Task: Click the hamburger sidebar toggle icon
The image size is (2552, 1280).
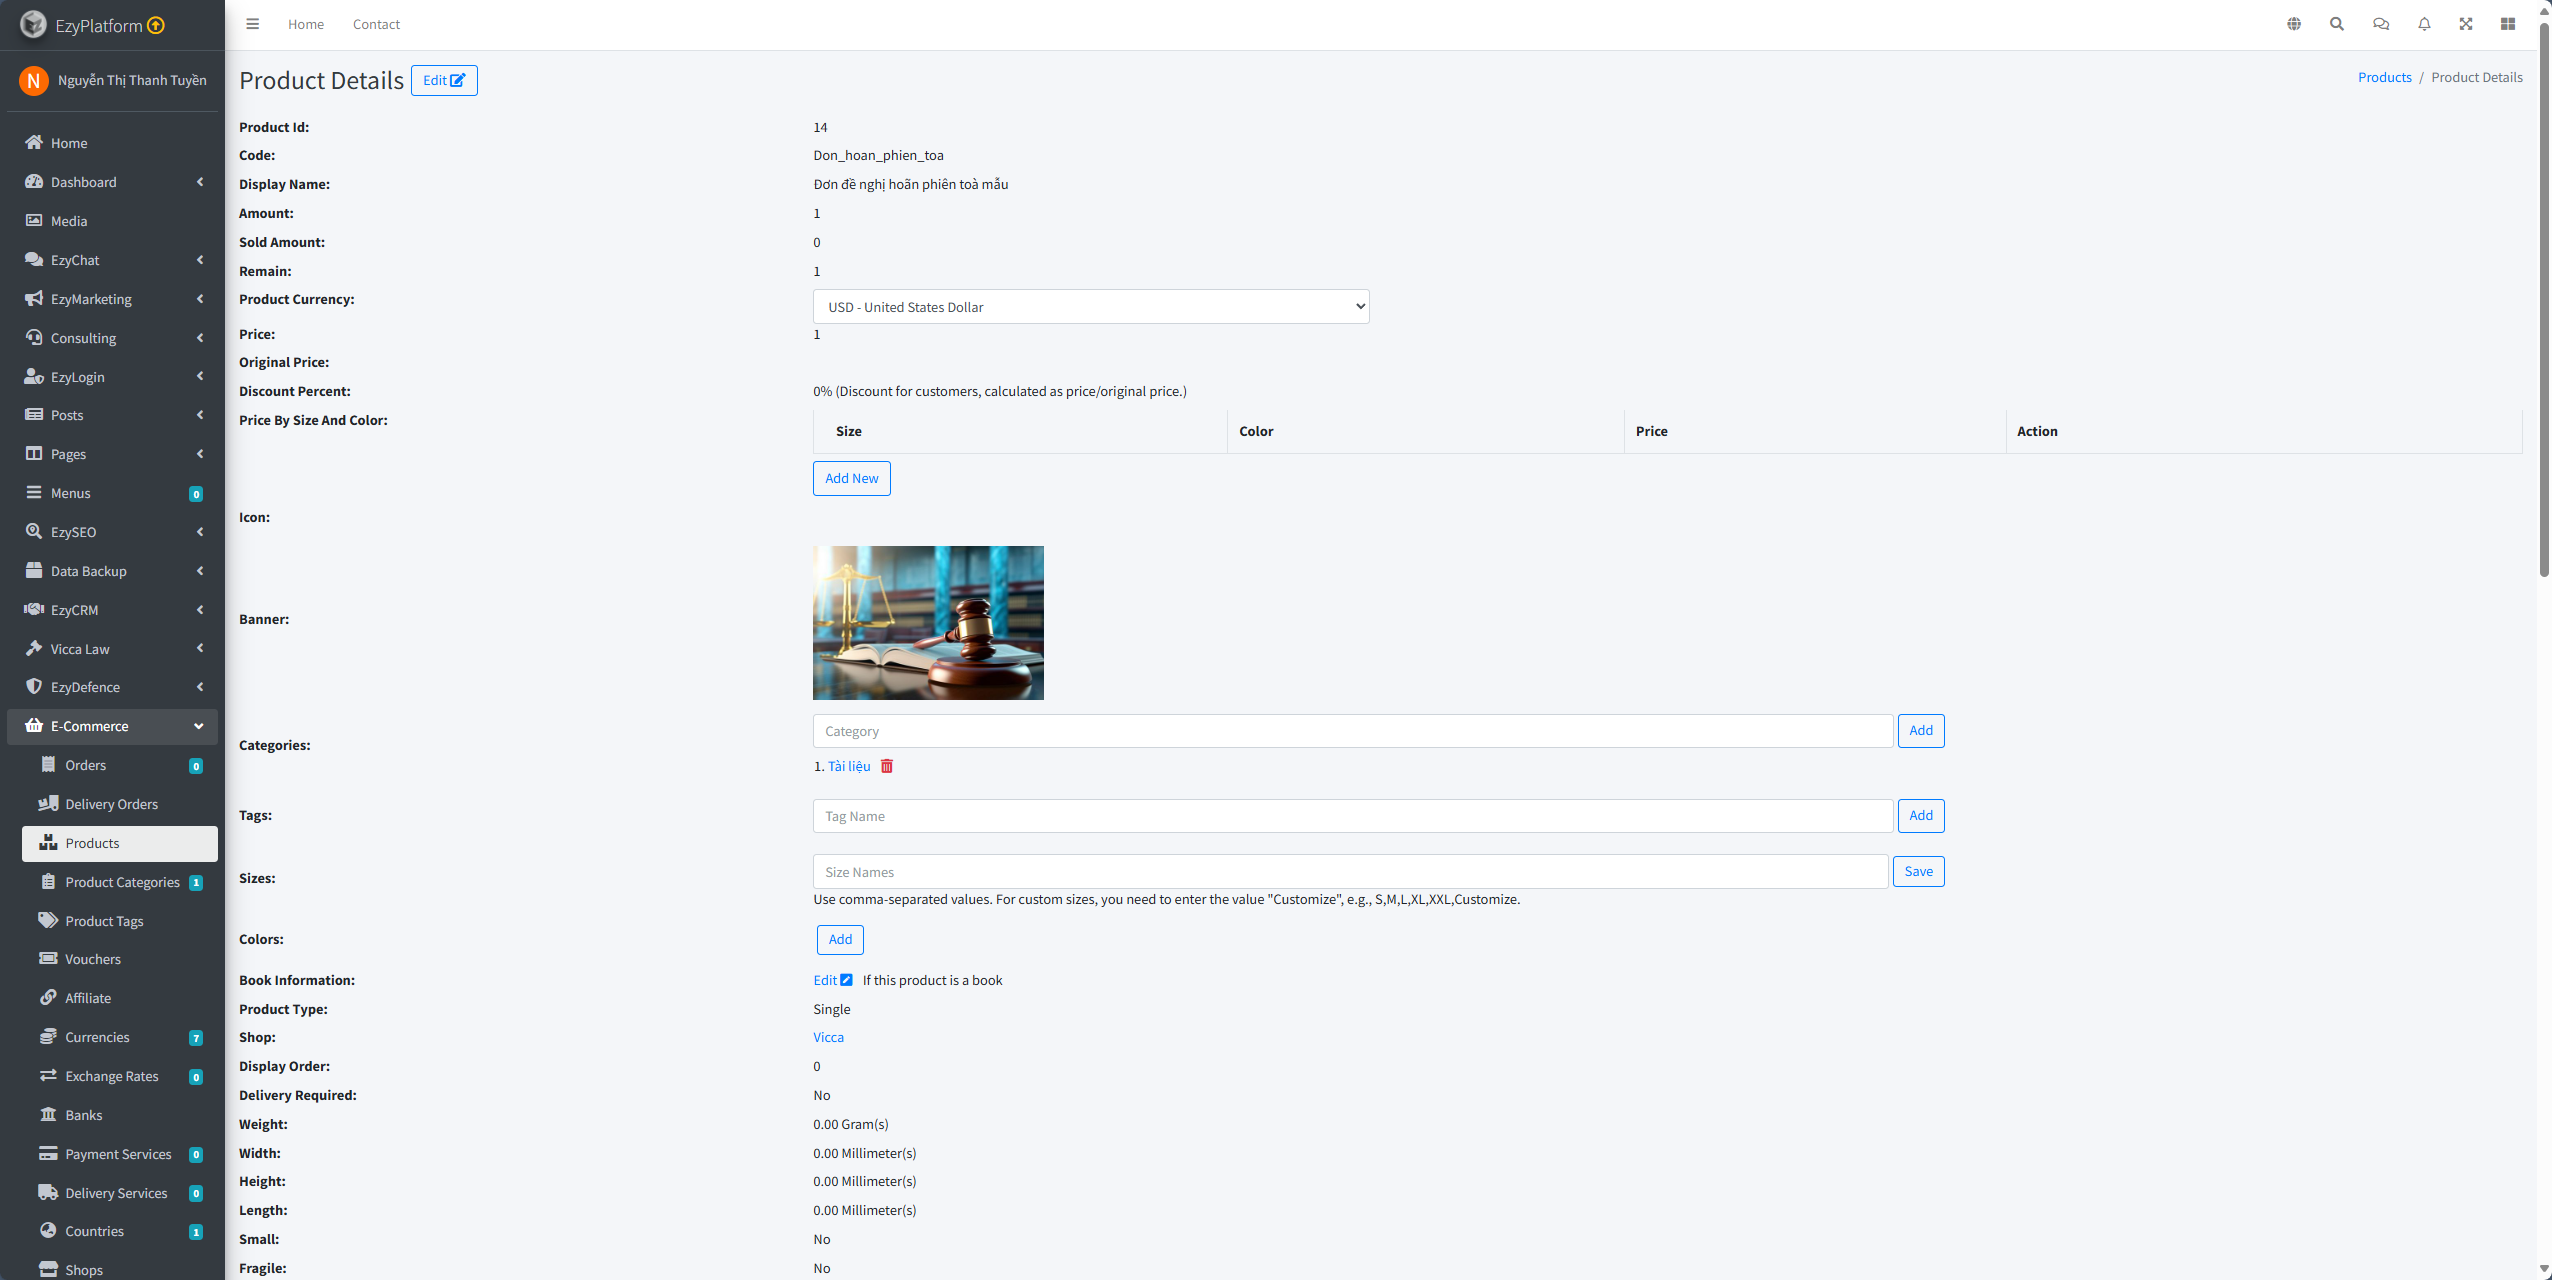Action: point(253,24)
